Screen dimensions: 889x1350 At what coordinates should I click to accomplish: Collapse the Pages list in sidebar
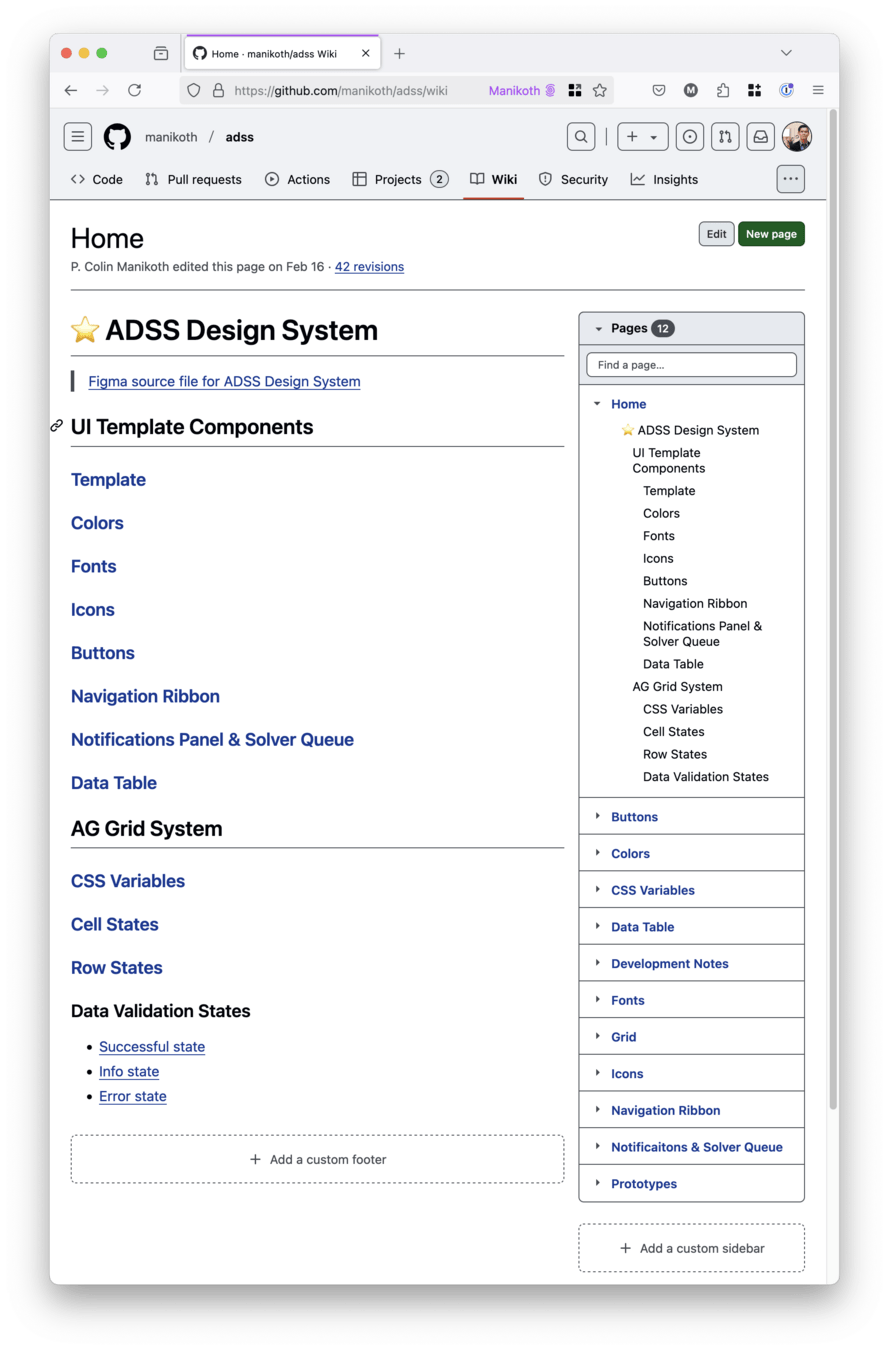tap(599, 328)
